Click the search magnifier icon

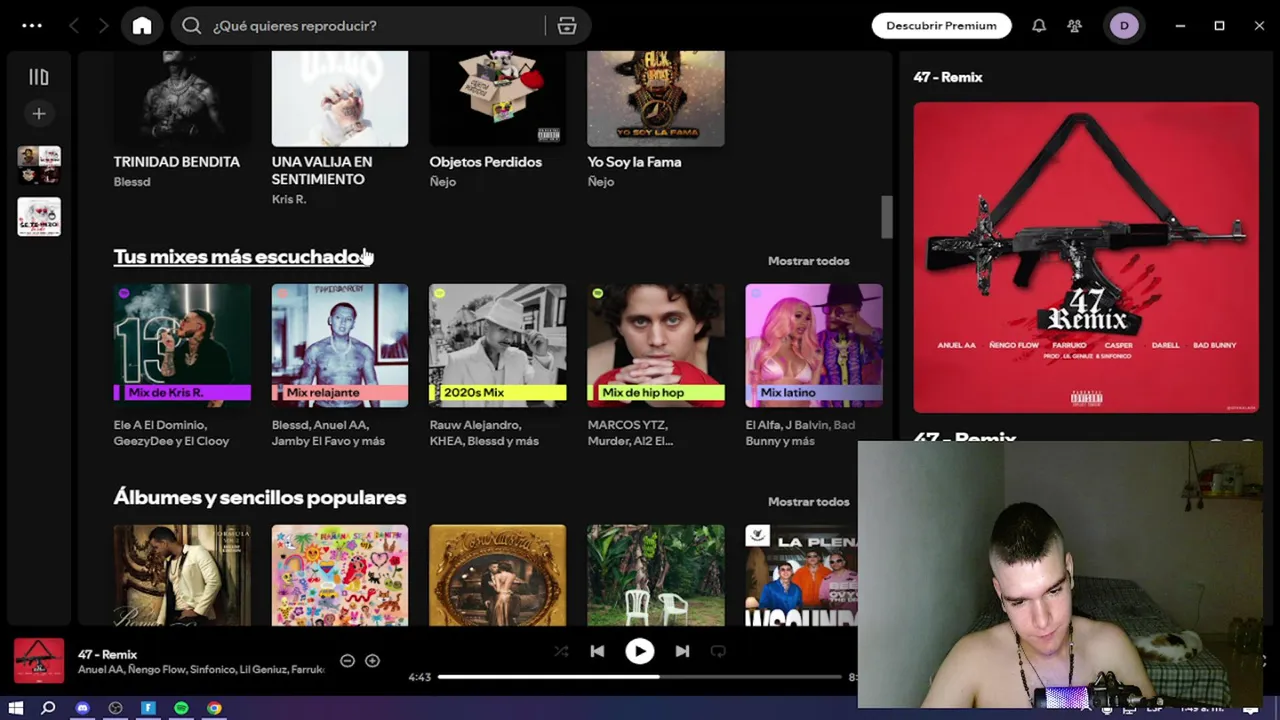tap(192, 26)
